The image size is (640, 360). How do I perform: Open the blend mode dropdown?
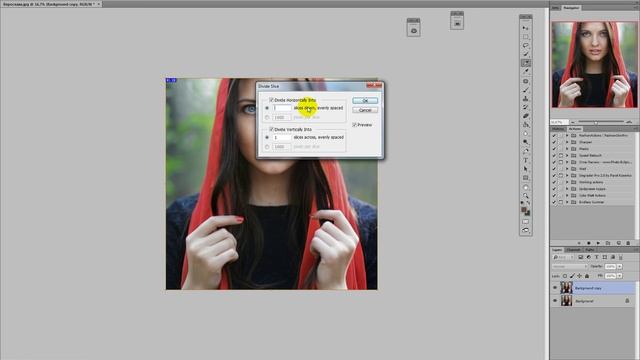tap(570, 267)
